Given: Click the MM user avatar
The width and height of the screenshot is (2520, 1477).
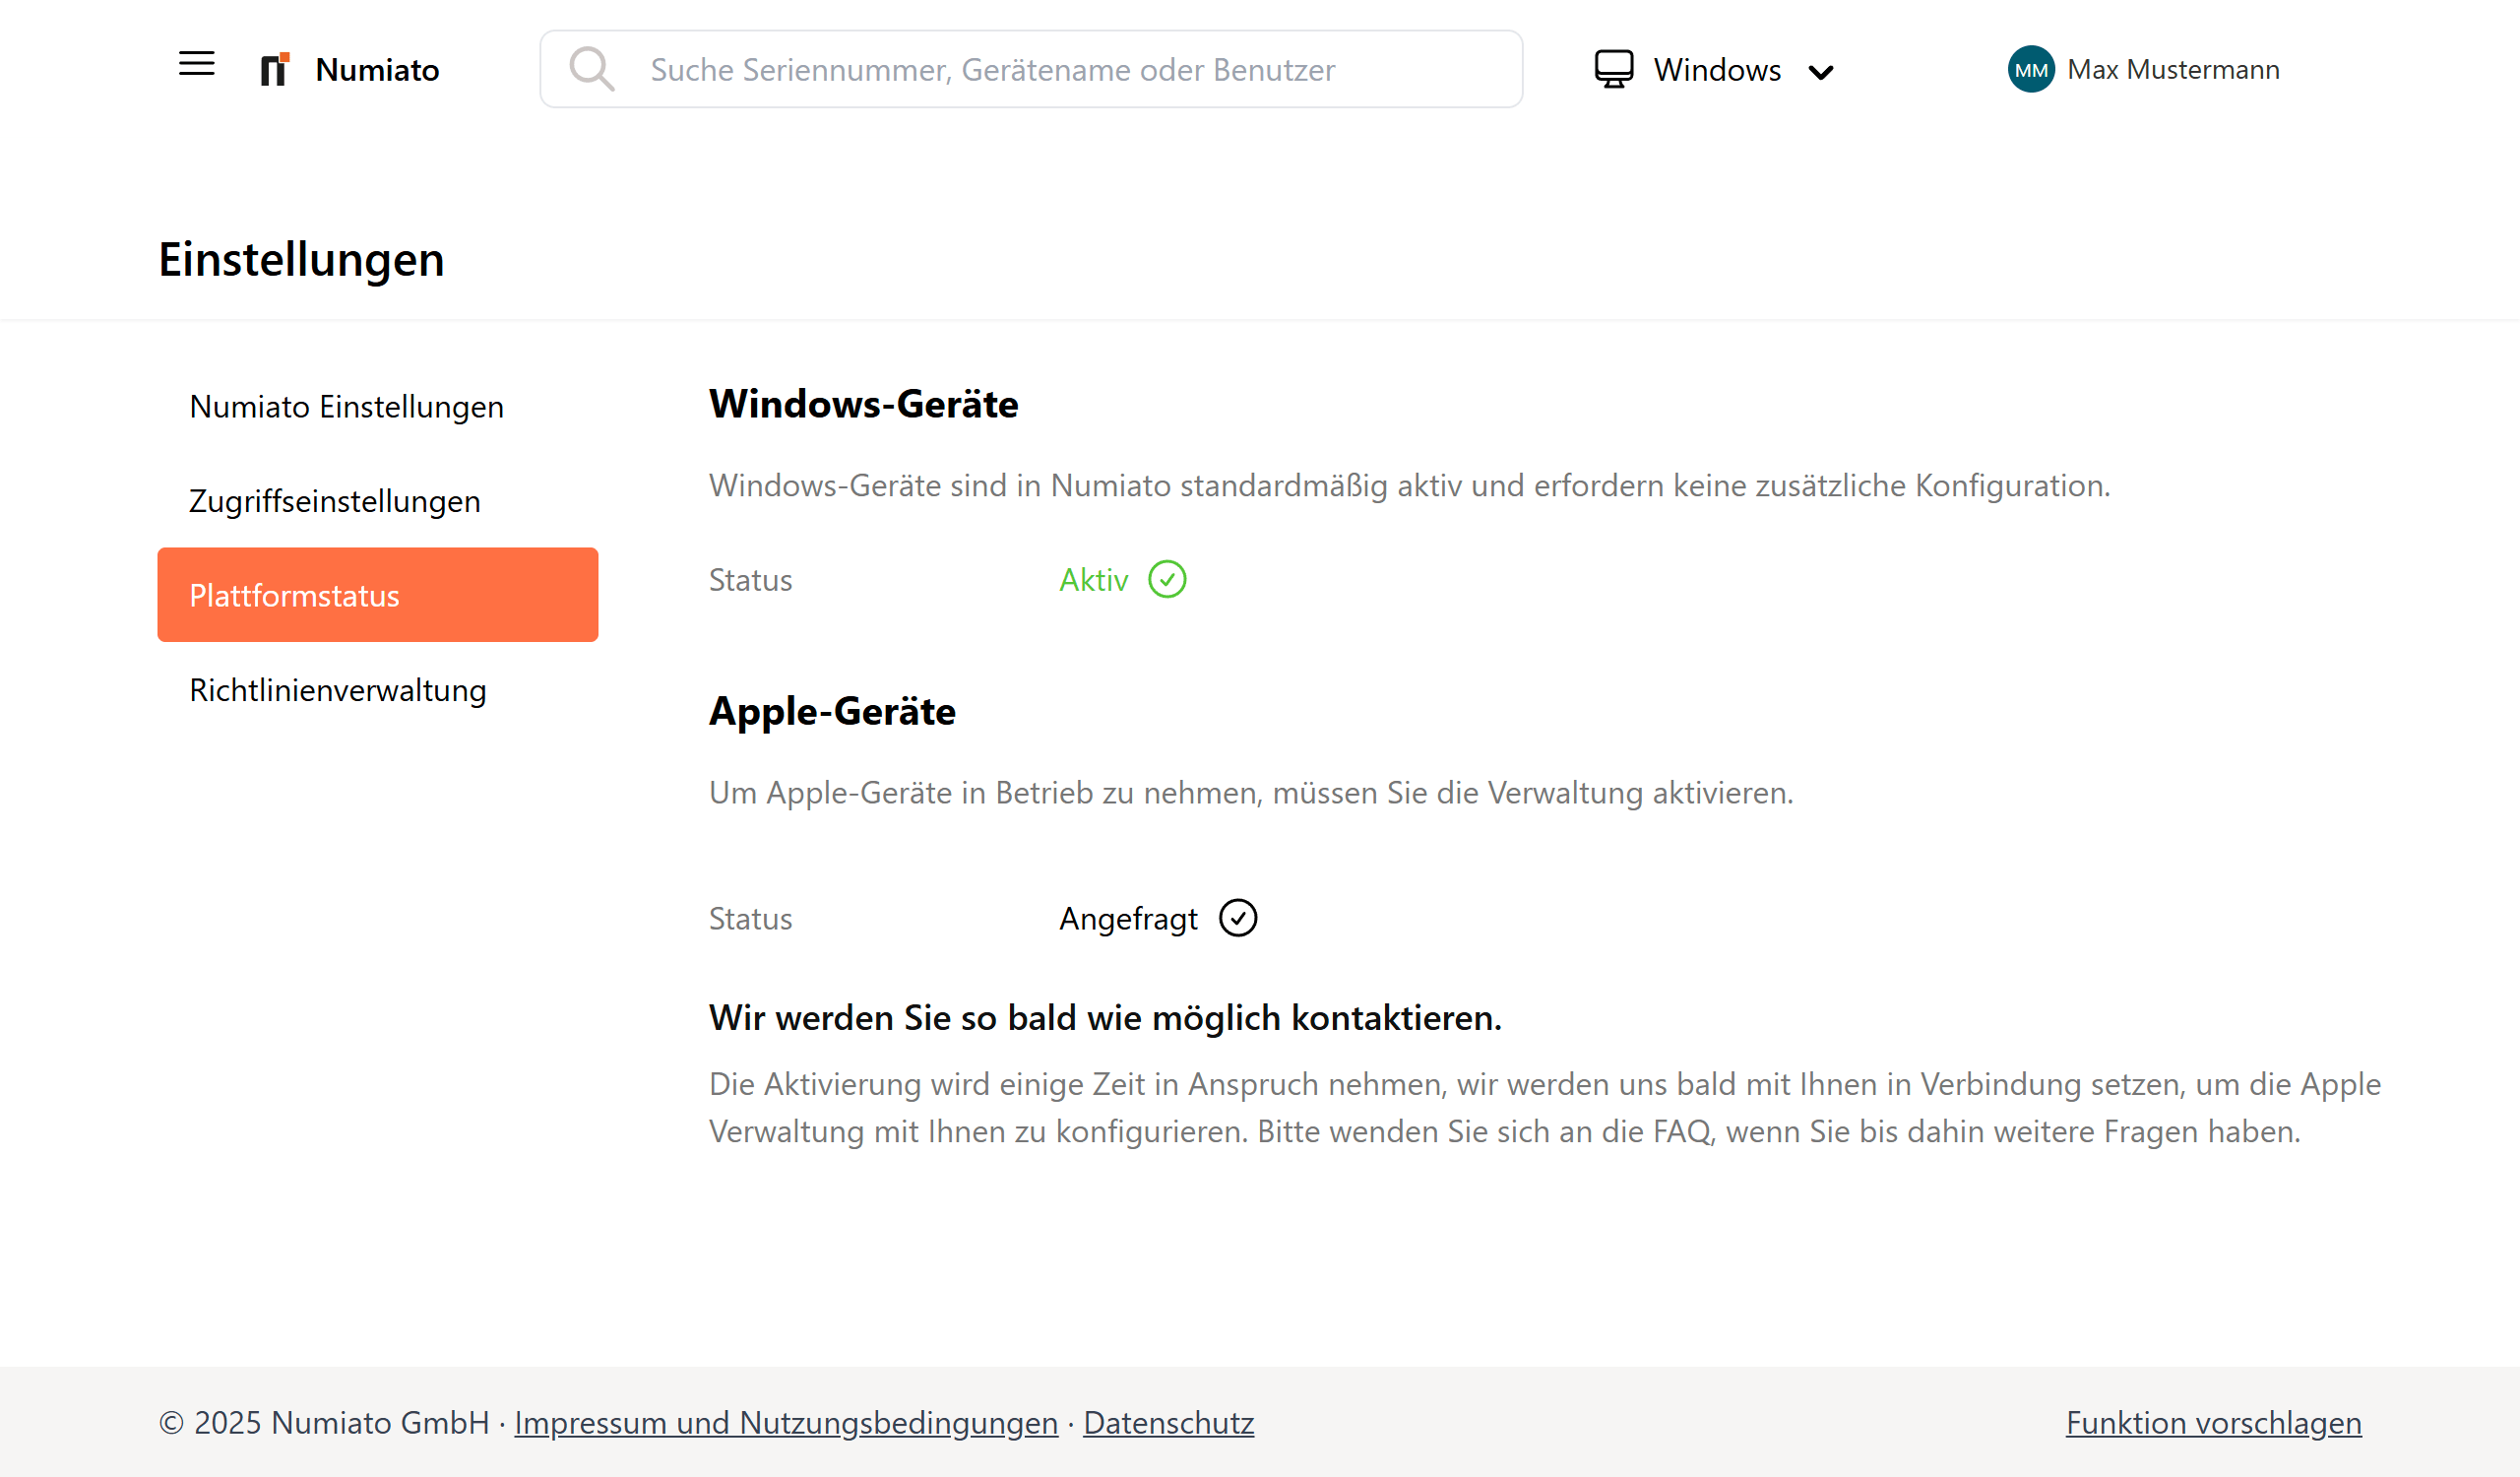Looking at the screenshot, I should pyautogui.click(x=2031, y=69).
